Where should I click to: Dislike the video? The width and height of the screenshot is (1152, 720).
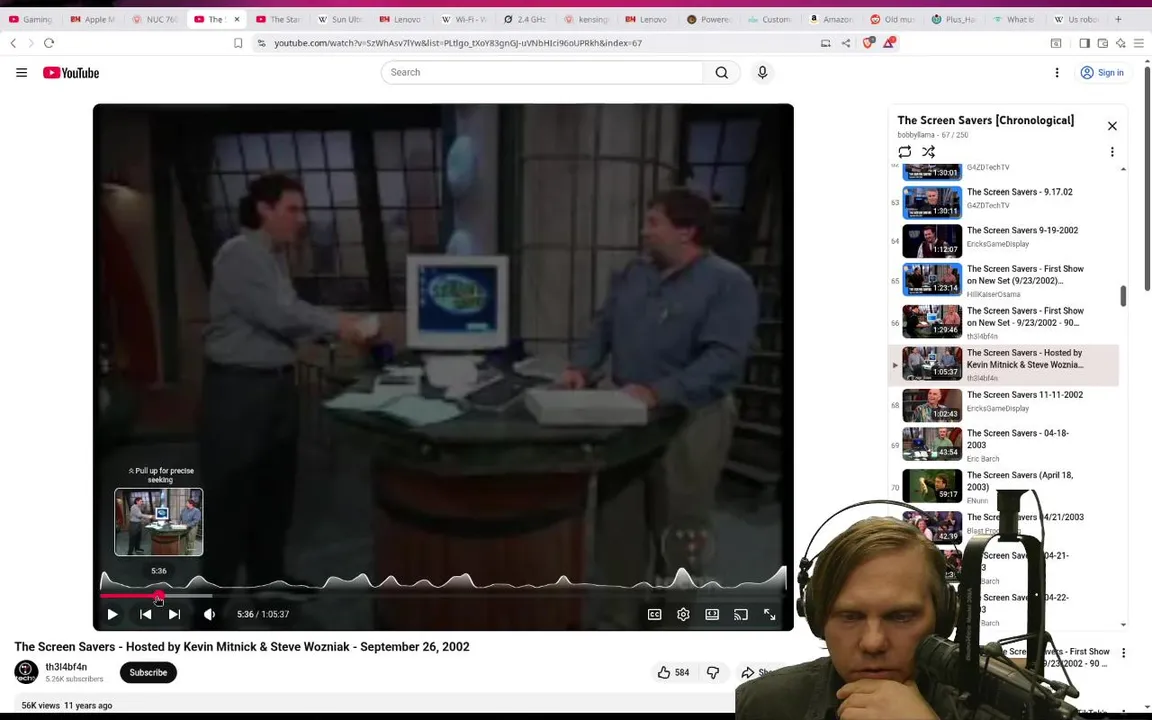click(713, 672)
